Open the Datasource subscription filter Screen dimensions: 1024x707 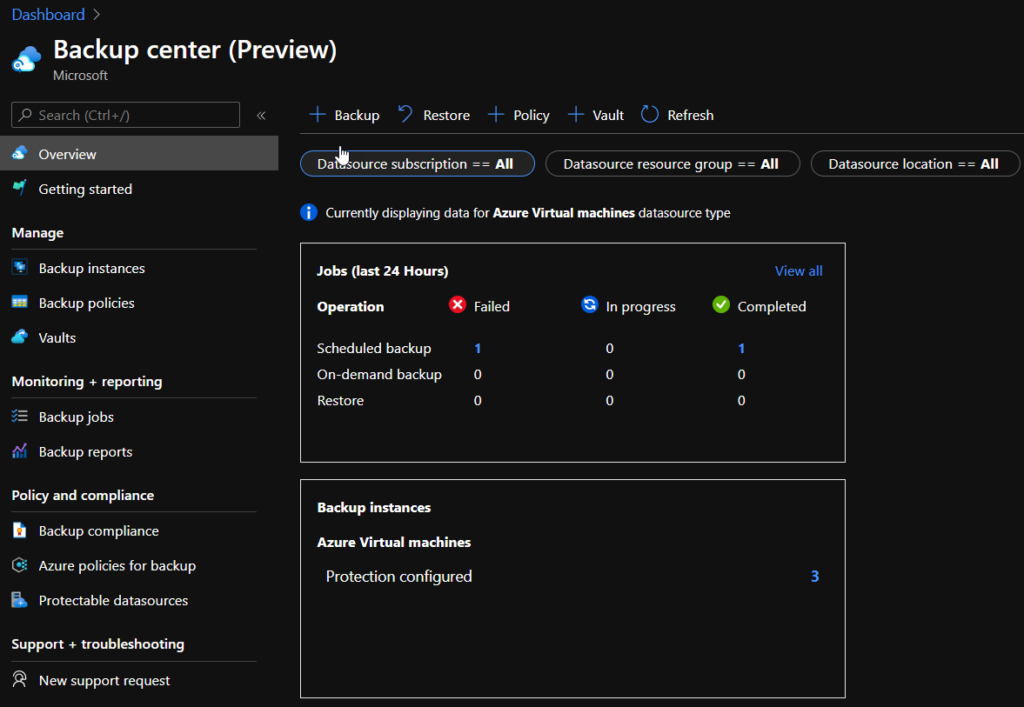[417, 164]
